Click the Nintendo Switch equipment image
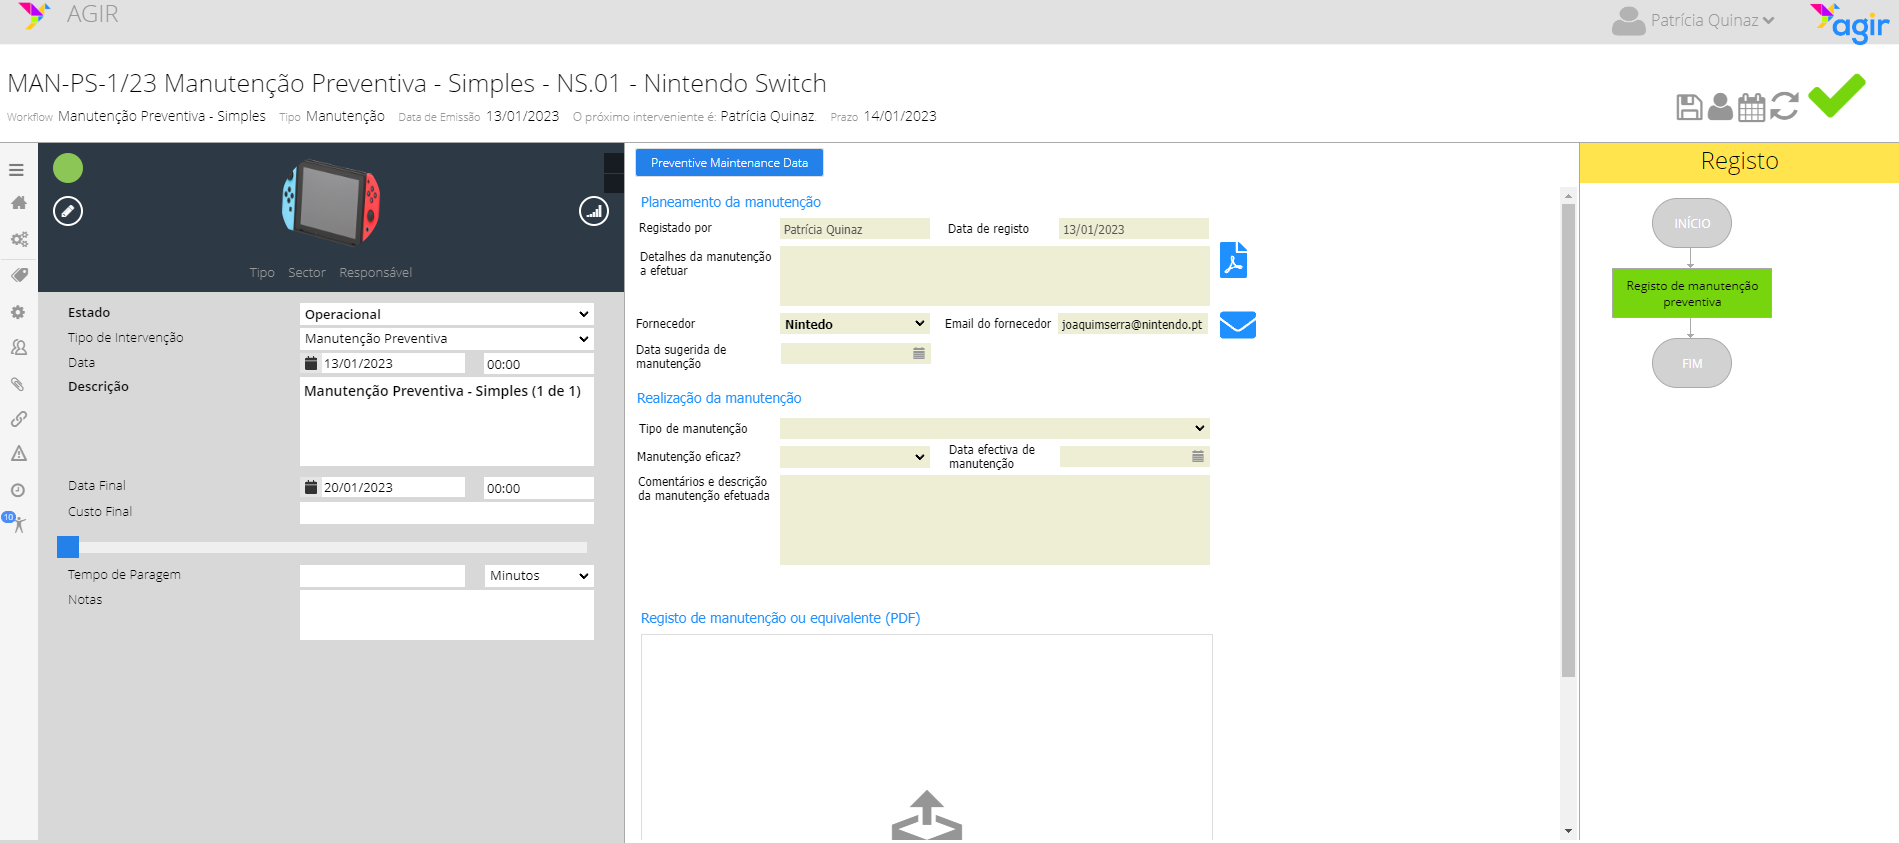The image size is (1899, 843). (x=331, y=203)
